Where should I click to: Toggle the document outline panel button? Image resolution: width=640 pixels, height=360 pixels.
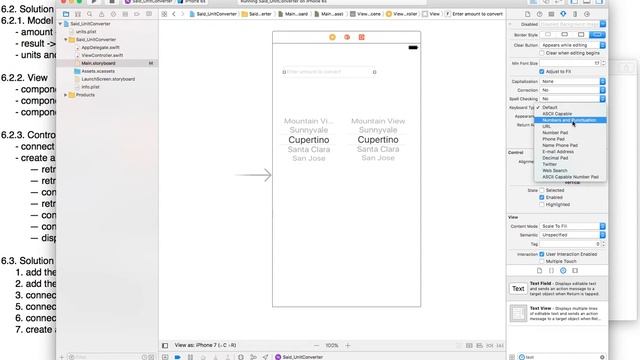(165, 345)
